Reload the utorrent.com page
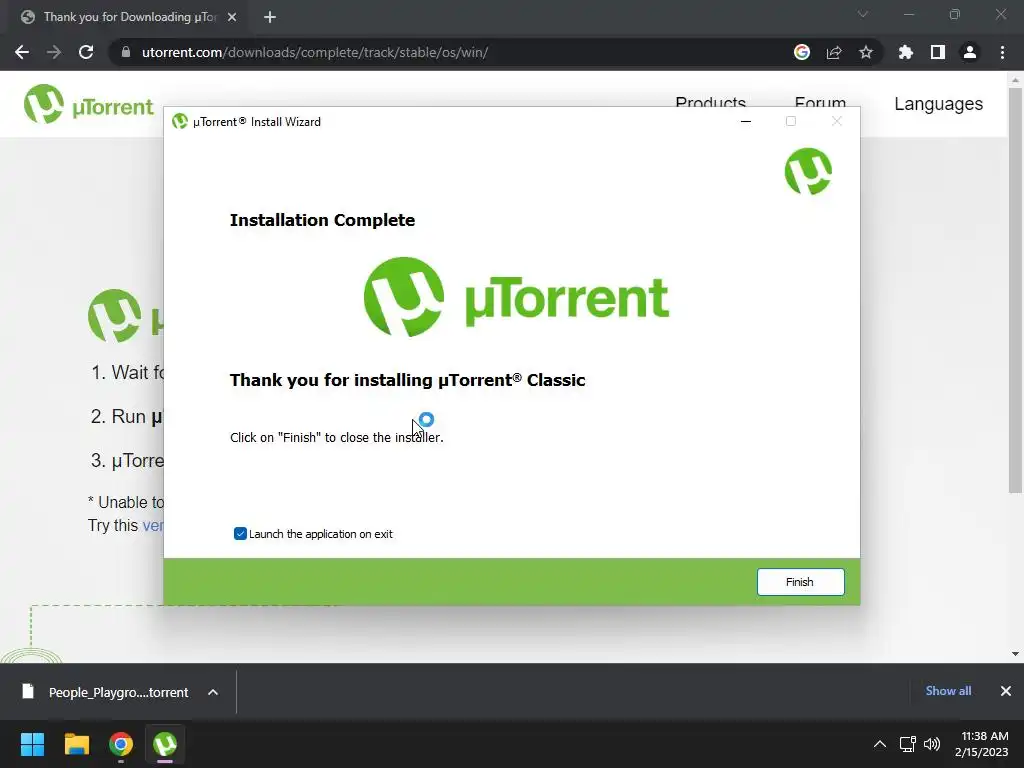Screen dimensions: 1024x768 tap(86, 52)
